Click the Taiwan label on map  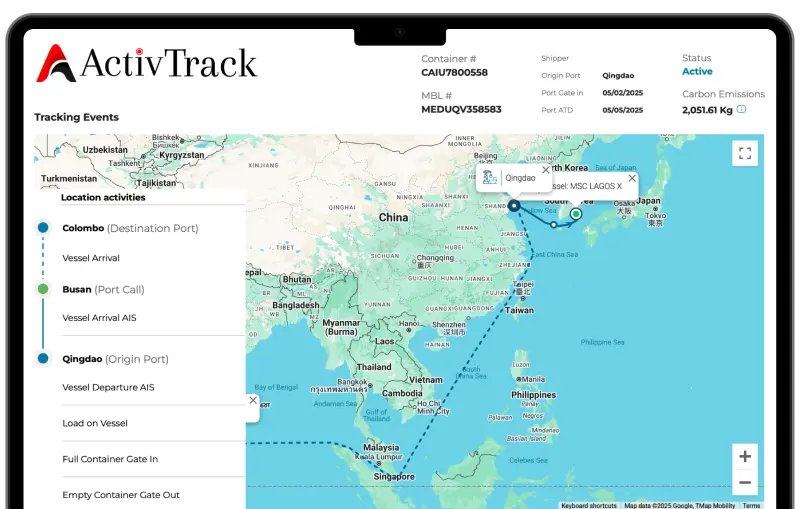point(519,310)
